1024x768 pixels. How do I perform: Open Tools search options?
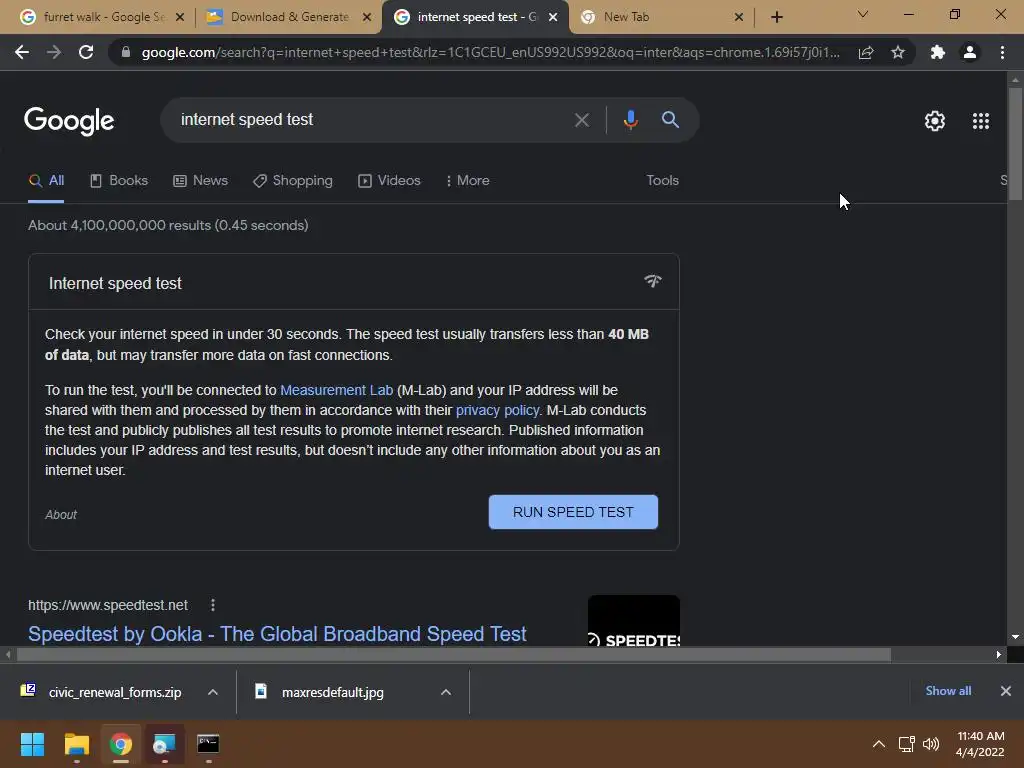coord(662,181)
